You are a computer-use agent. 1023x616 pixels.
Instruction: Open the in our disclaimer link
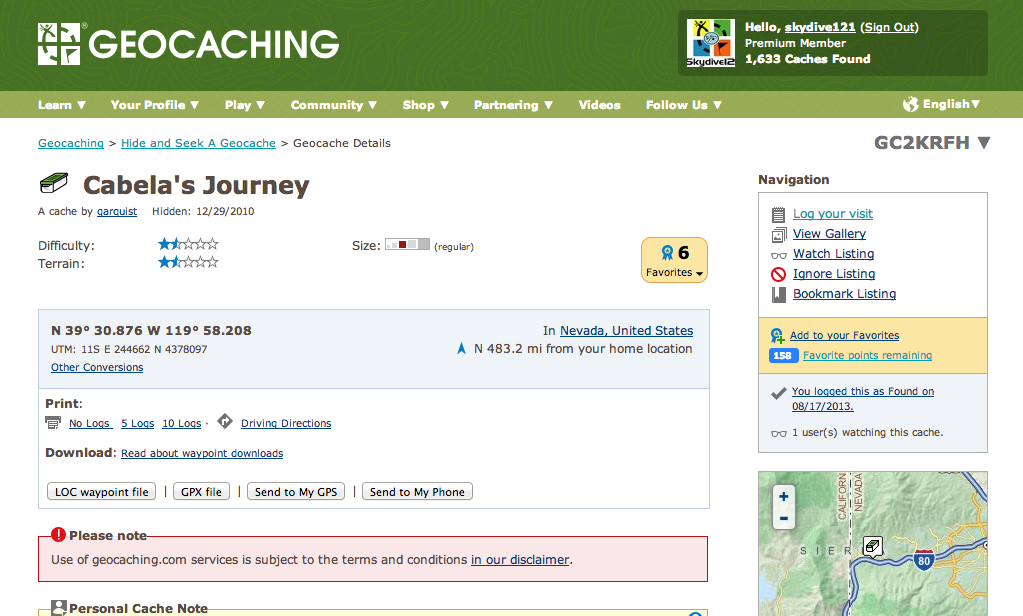click(x=520, y=560)
